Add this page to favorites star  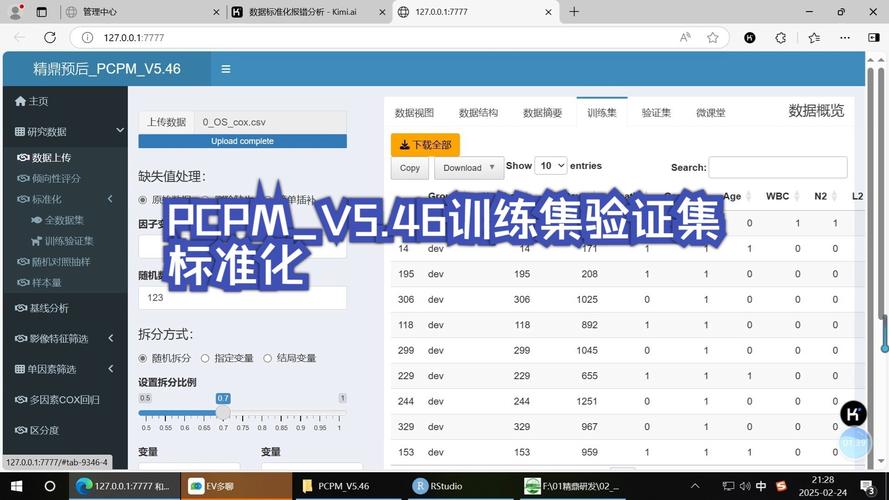[x=713, y=37]
